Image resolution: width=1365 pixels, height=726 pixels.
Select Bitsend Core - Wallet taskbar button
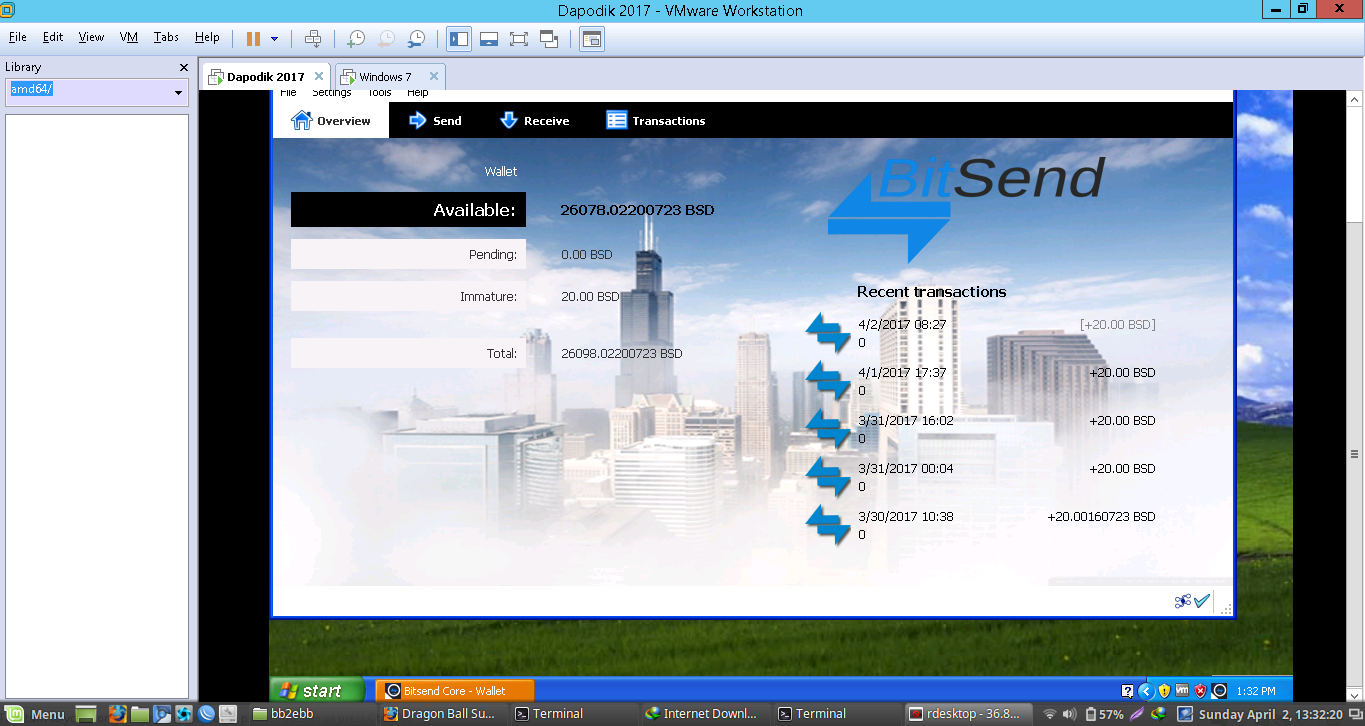click(455, 690)
